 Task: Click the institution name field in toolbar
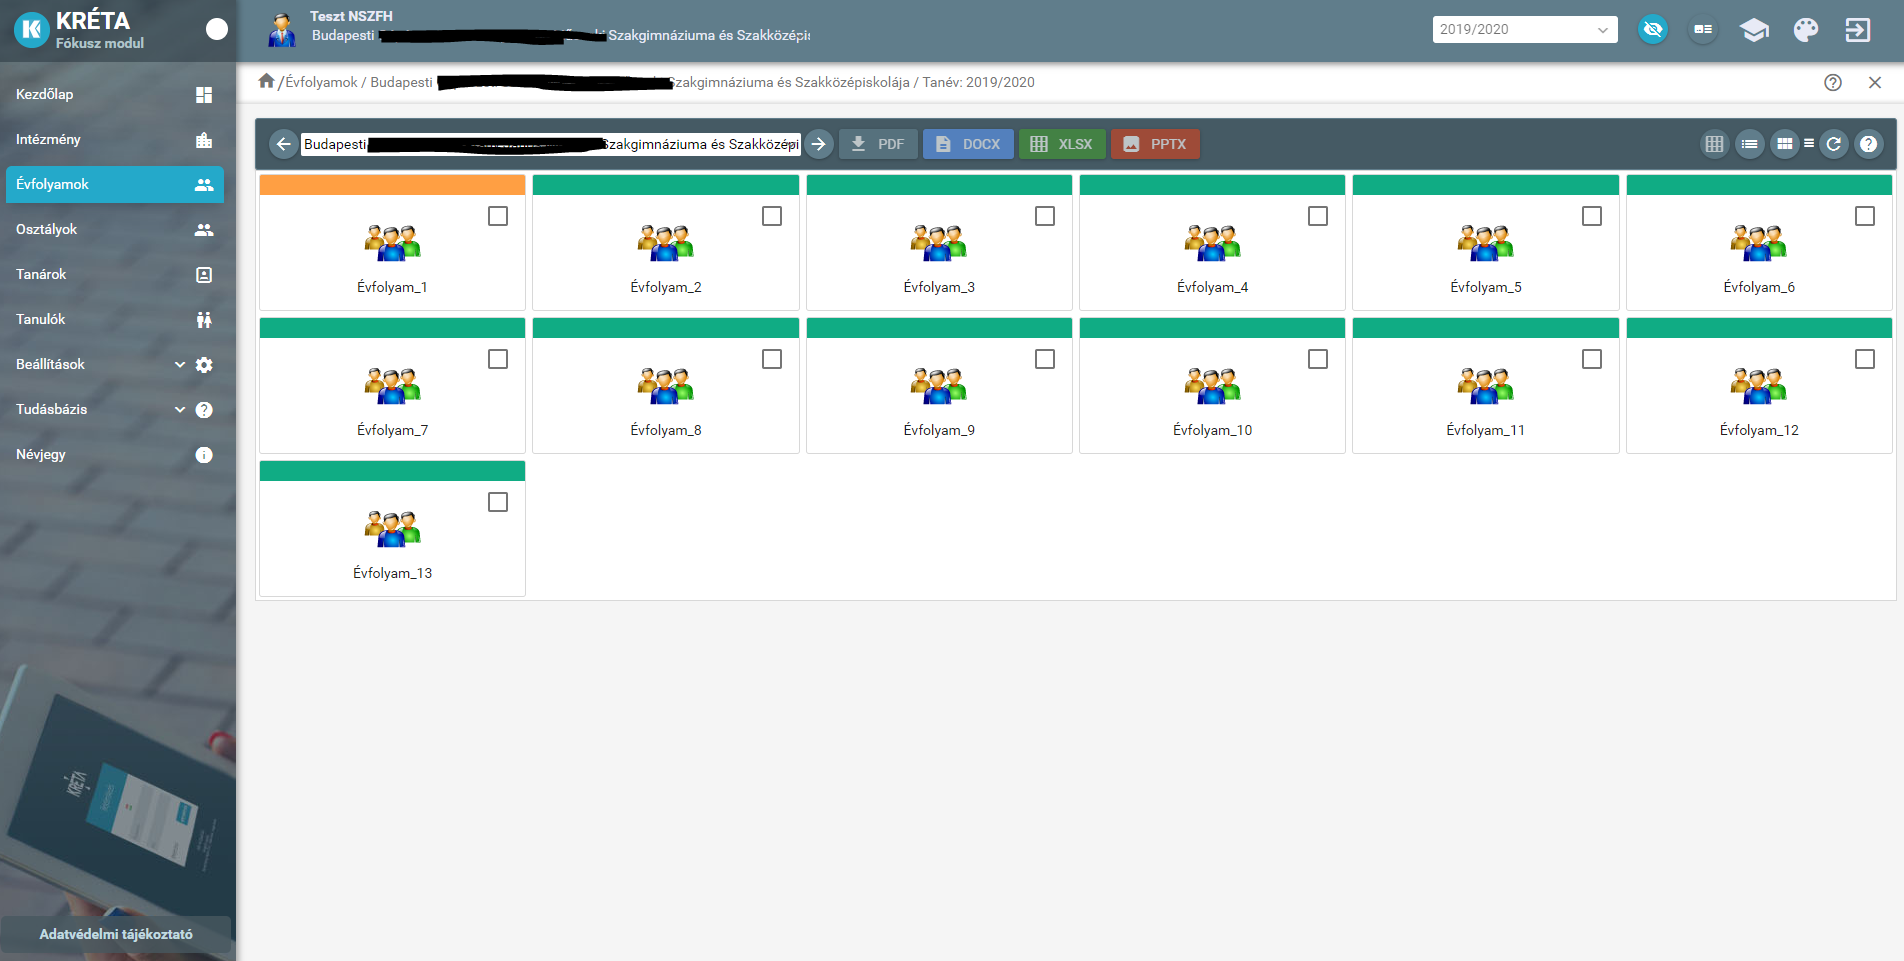coord(551,144)
